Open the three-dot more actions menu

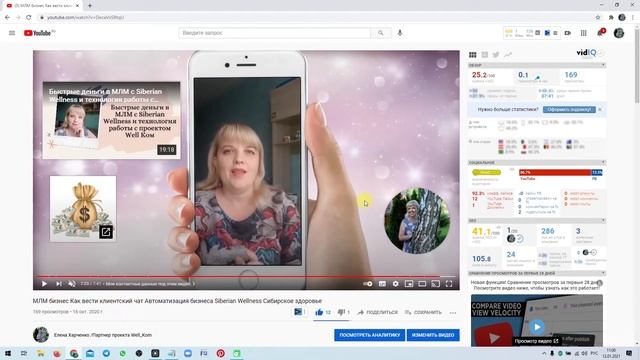(x=453, y=313)
